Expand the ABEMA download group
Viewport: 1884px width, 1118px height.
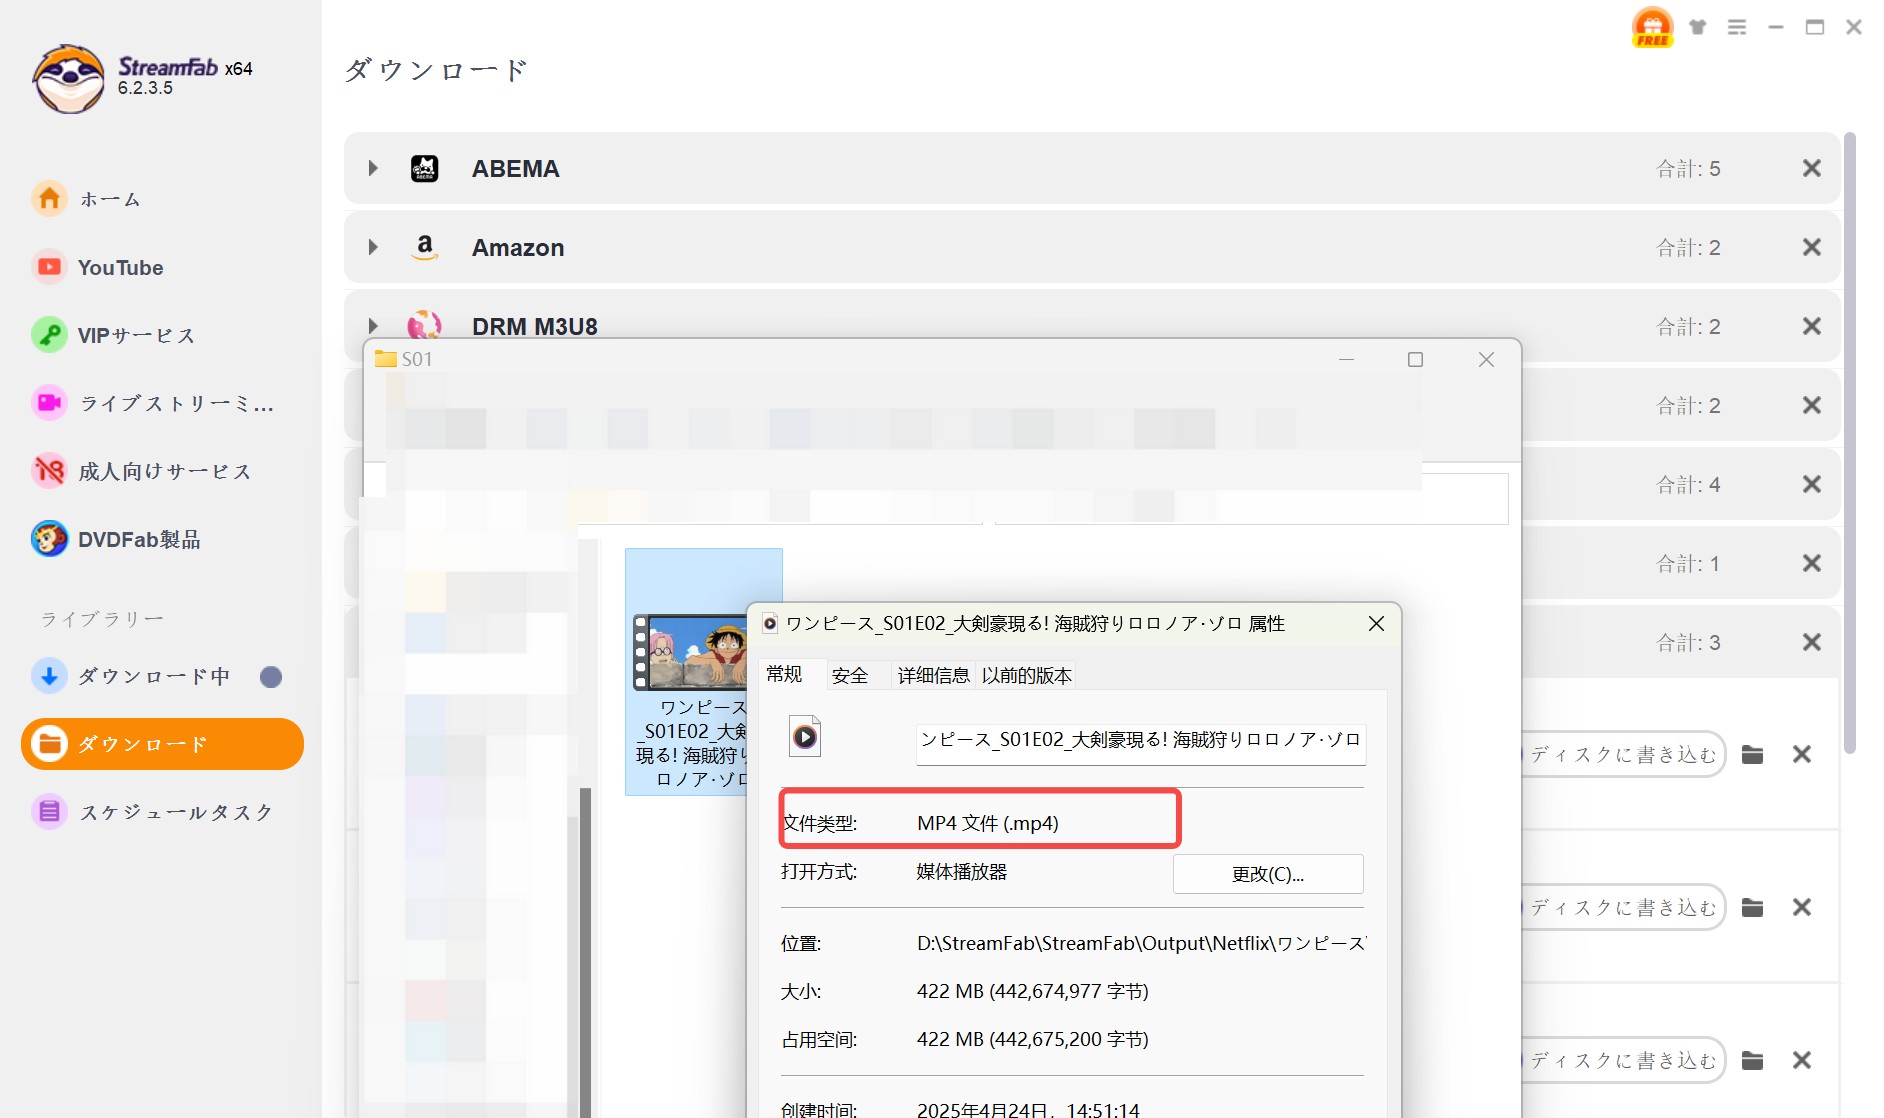373,168
